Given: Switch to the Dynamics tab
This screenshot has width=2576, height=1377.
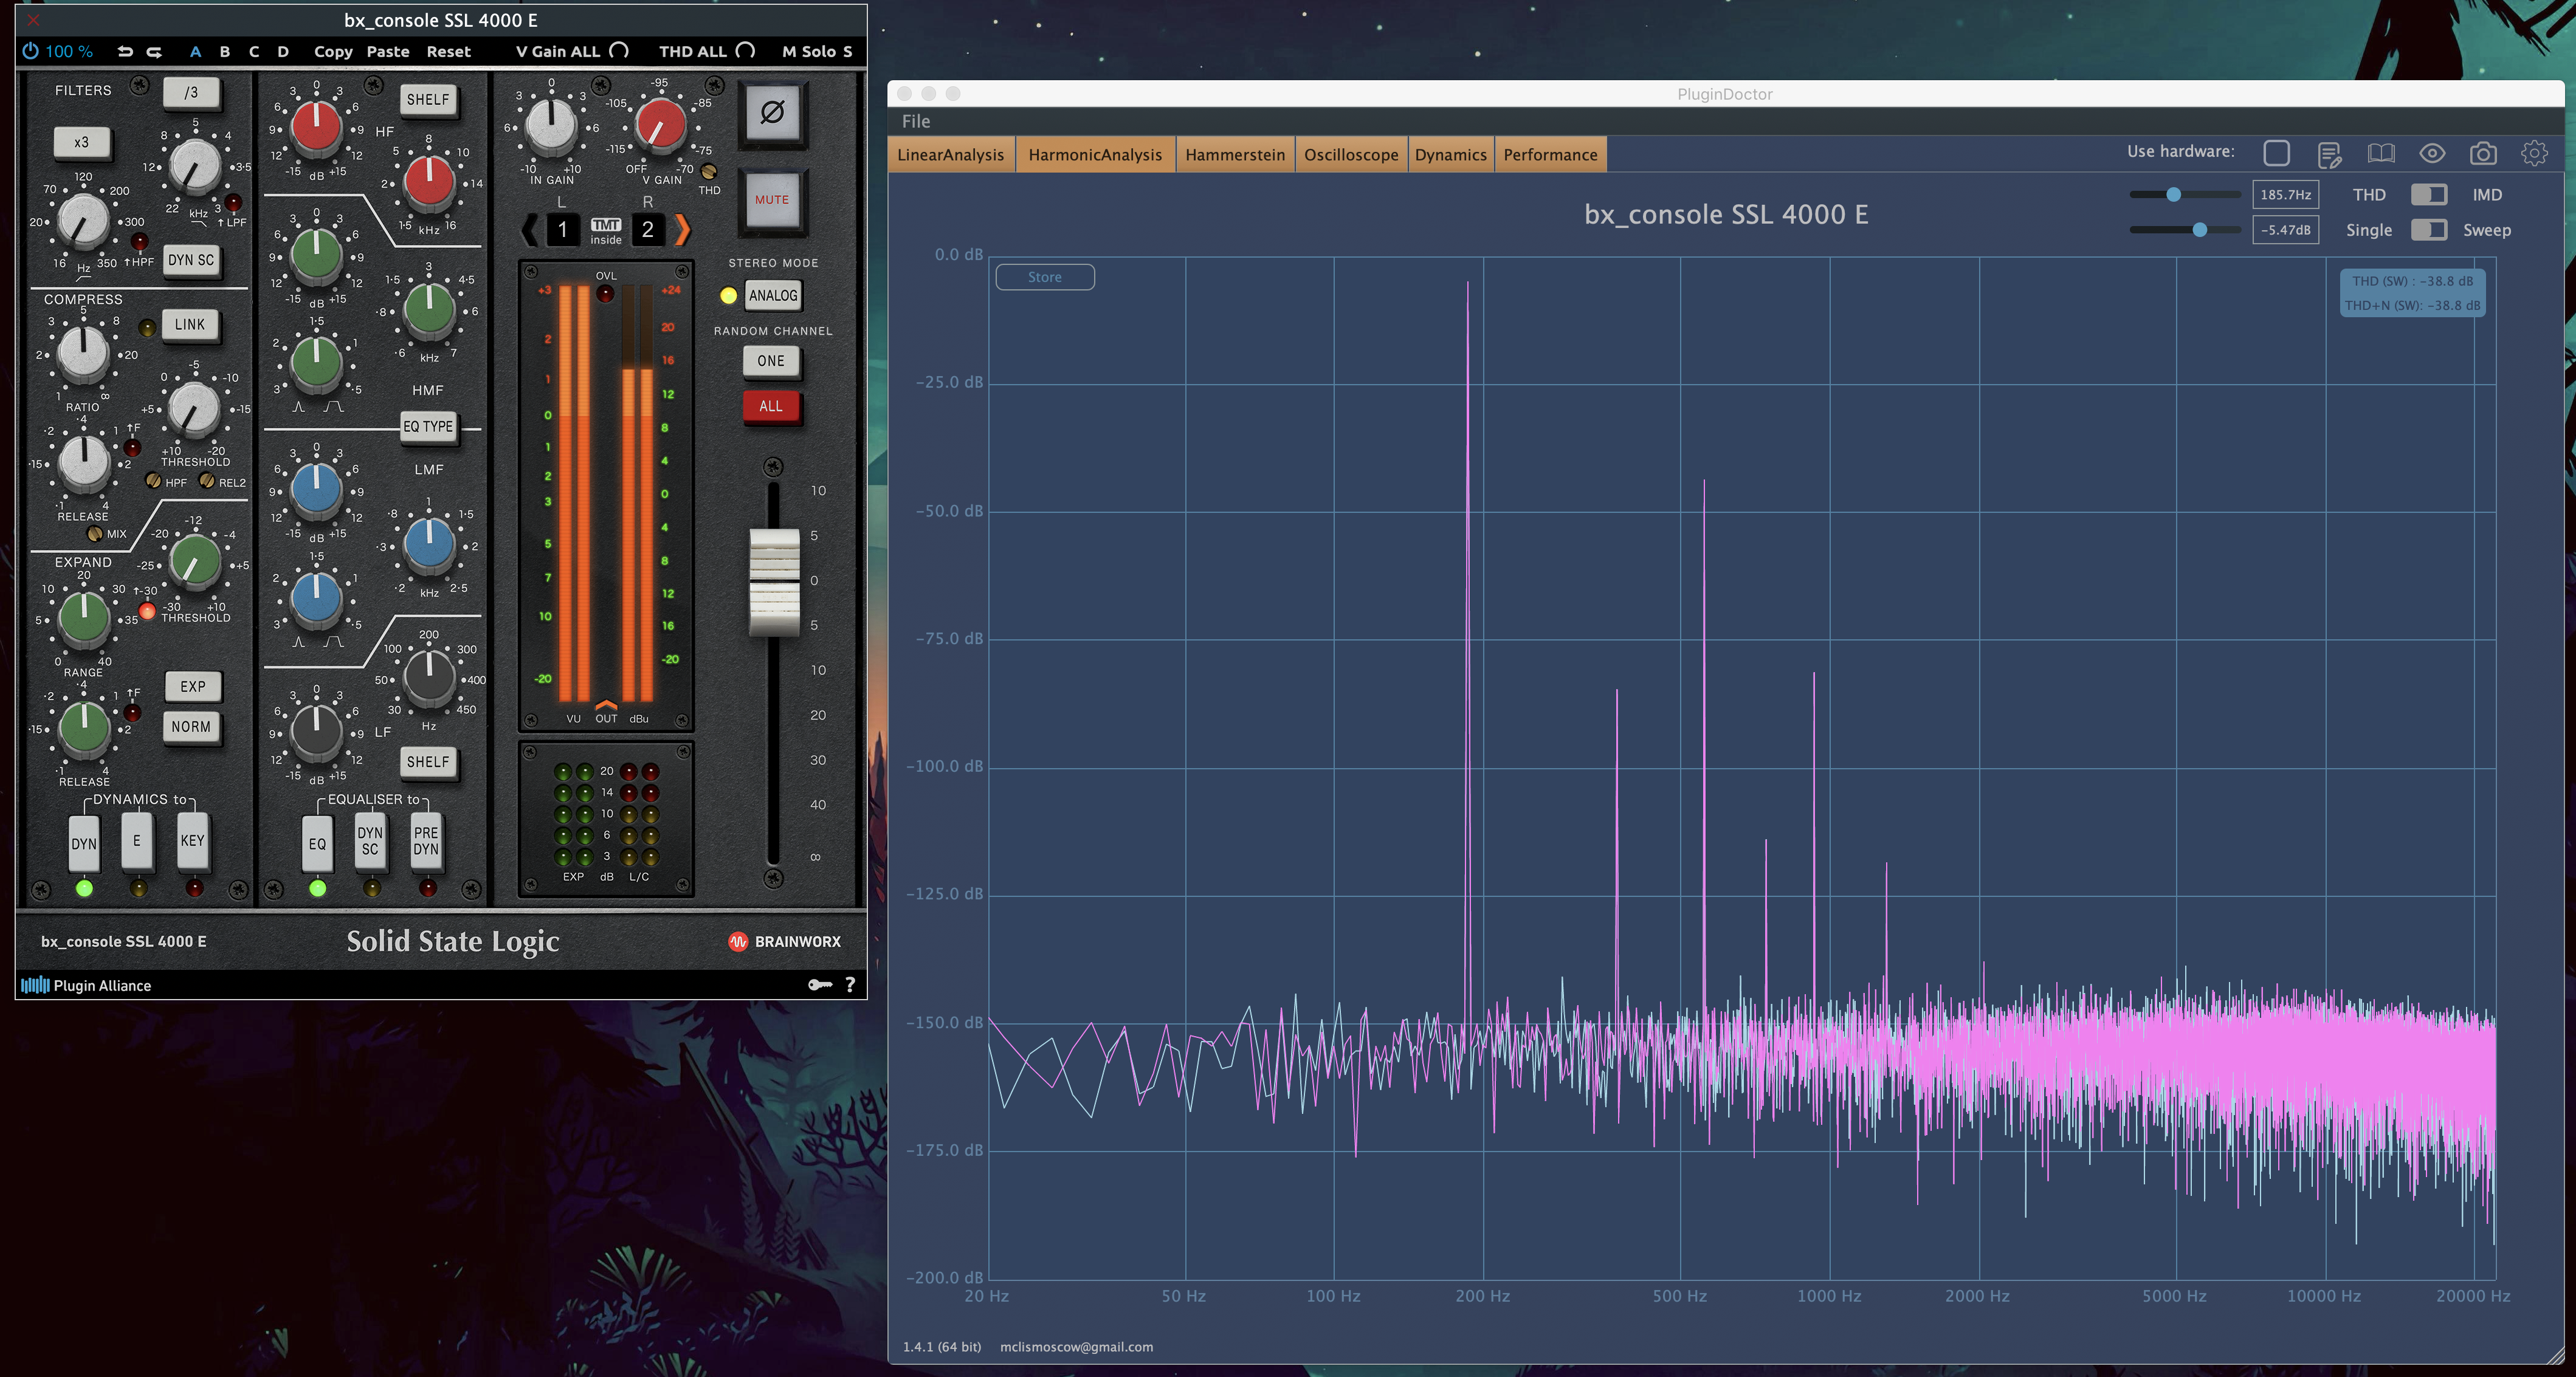Looking at the screenshot, I should click(1450, 154).
